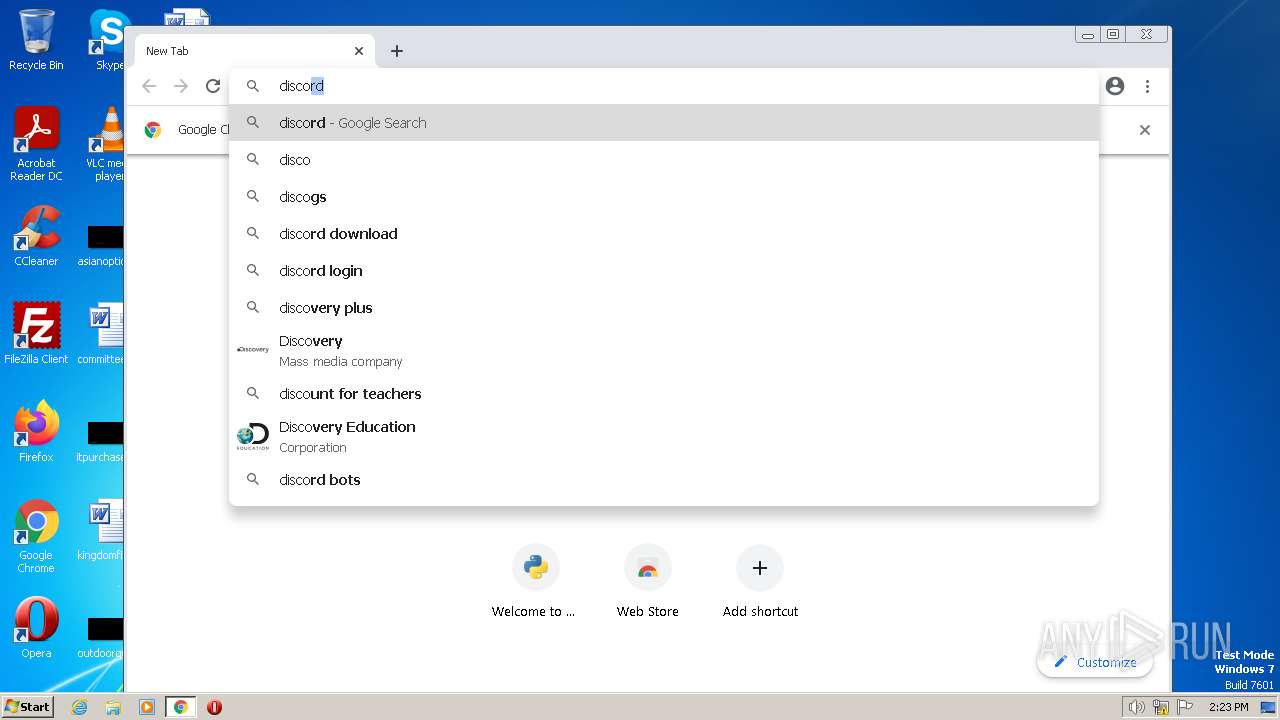1280x720 pixels.
Task: Open the Skype desktop icon
Action: click(108, 40)
